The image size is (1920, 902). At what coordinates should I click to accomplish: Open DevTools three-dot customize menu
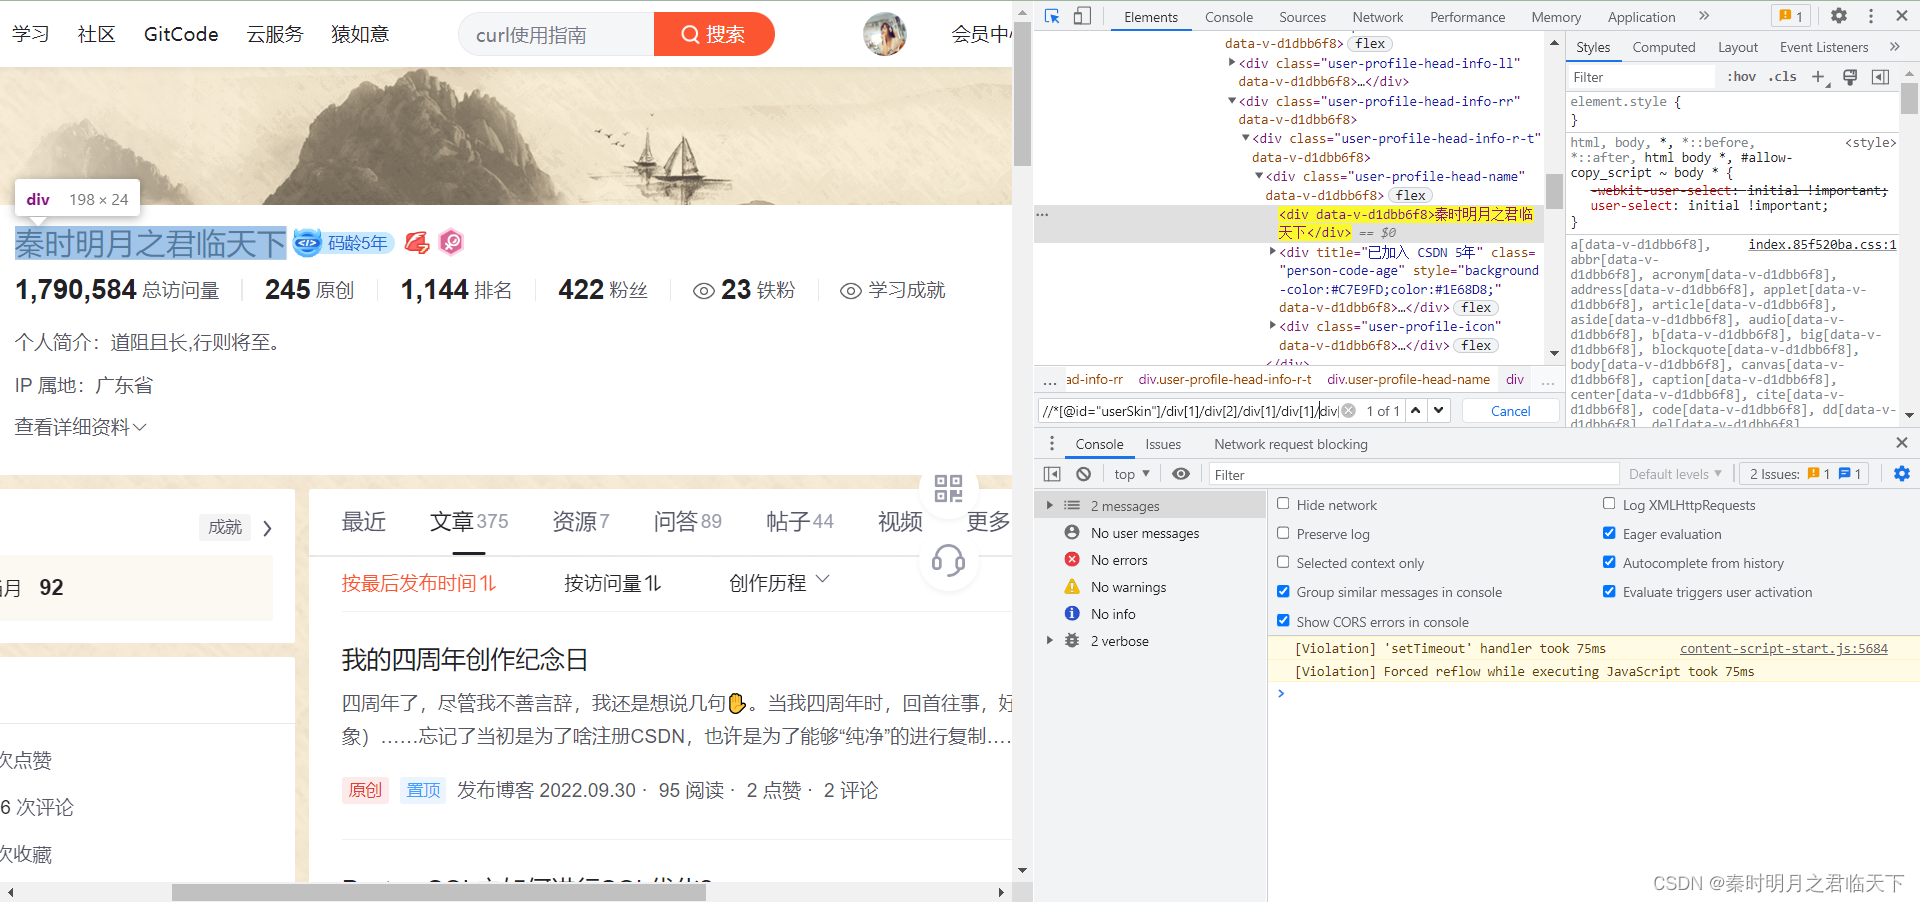(x=1871, y=16)
